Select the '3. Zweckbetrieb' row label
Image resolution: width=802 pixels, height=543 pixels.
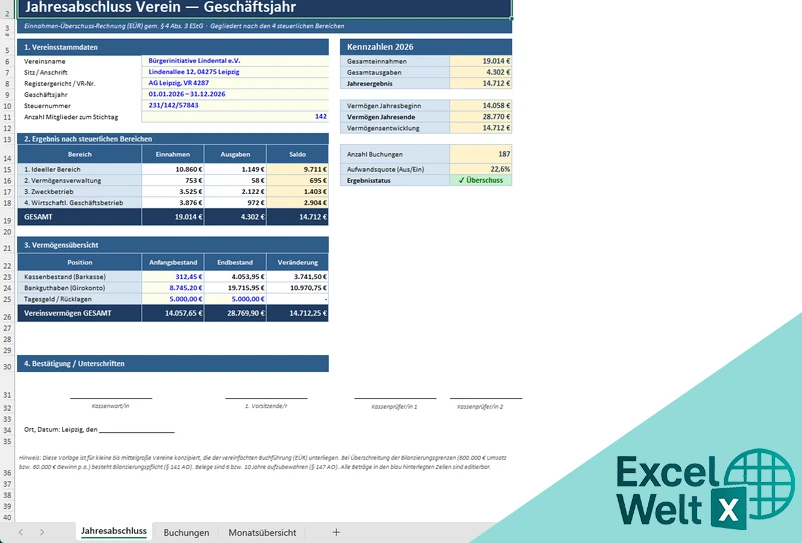coord(79,192)
